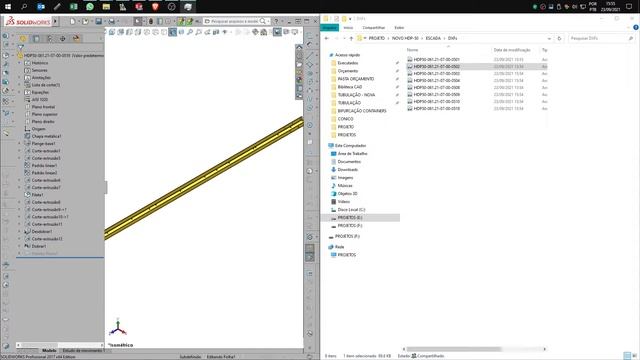This screenshot has height=360, width=640.
Task: Activate the Select cursor tool in SolidWorks
Action: 138,21
